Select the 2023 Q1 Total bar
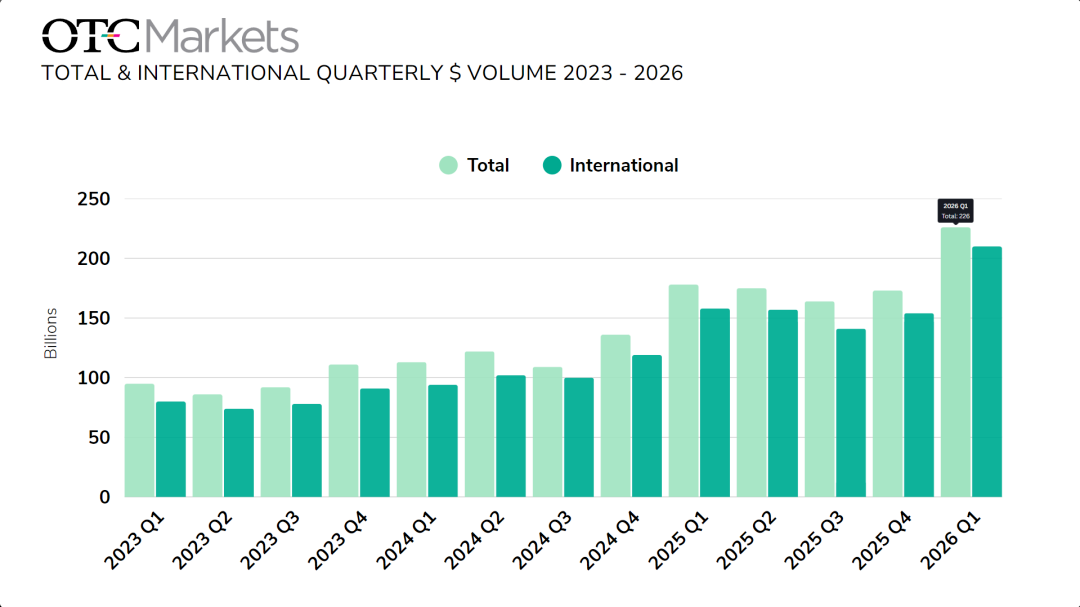1080x607 pixels. (x=139, y=440)
